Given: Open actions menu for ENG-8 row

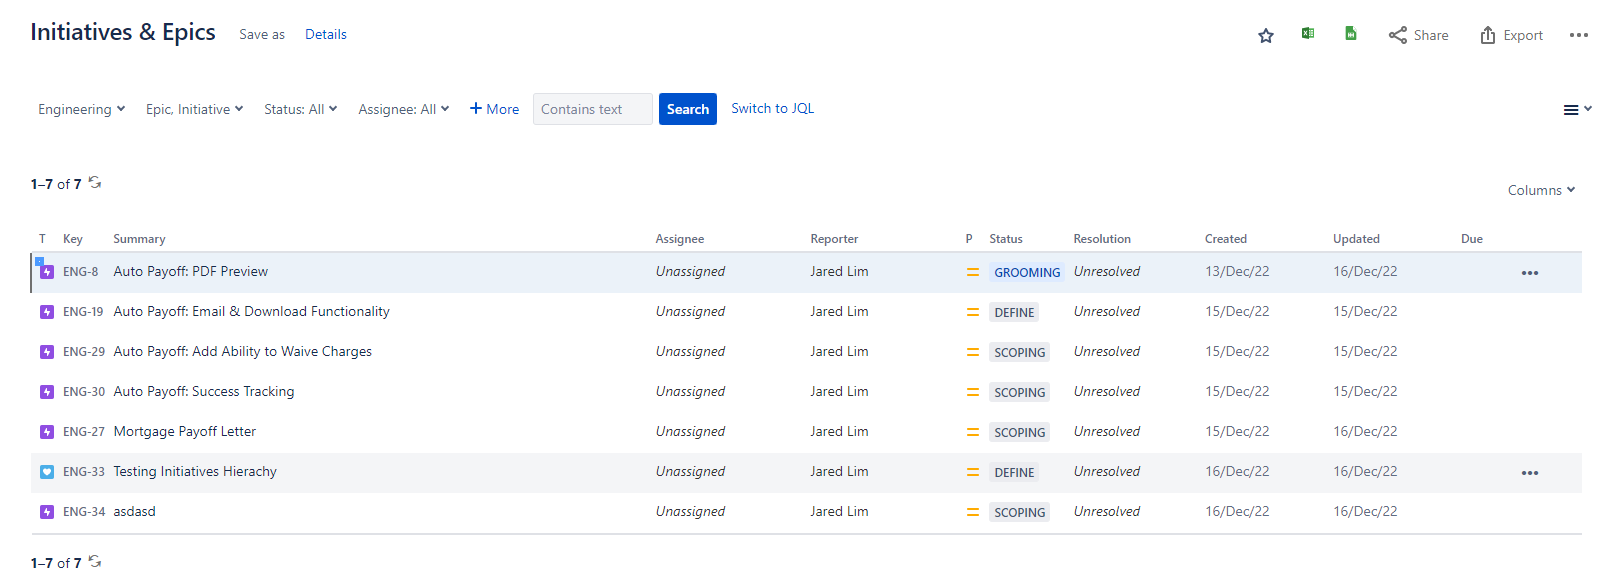Looking at the screenshot, I should pyautogui.click(x=1530, y=273).
